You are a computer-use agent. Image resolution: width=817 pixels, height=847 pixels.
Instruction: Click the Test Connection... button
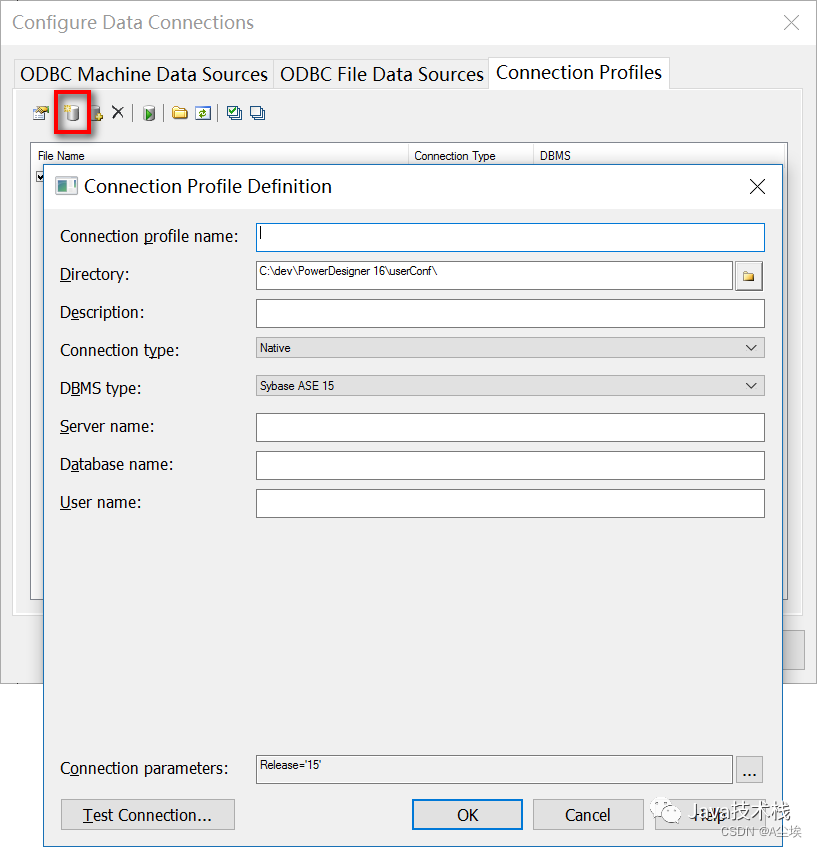148,815
